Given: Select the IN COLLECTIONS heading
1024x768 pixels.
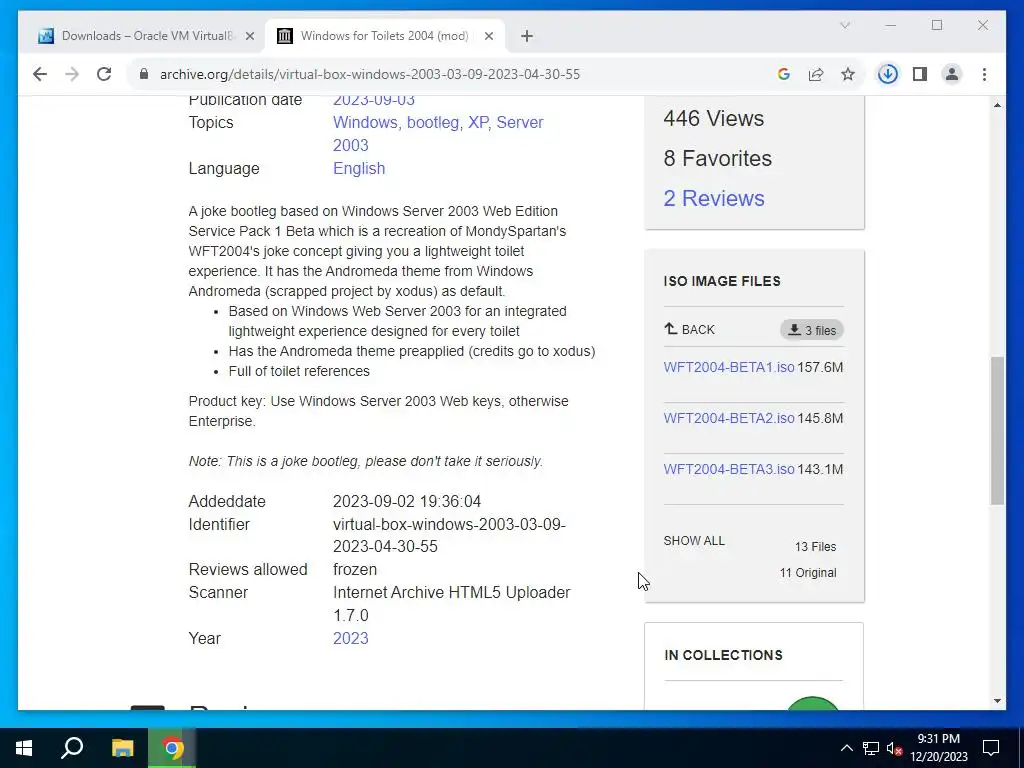Looking at the screenshot, I should [724, 655].
